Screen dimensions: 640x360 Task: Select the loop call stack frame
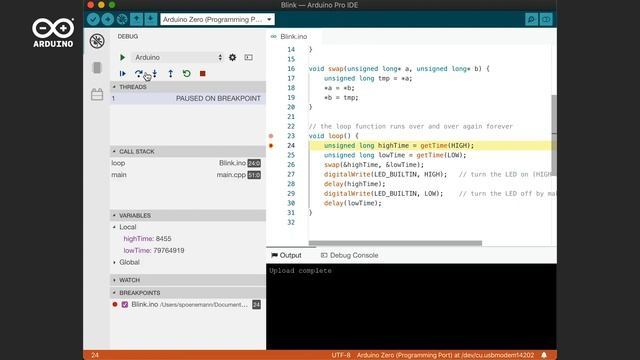pos(188,163)
